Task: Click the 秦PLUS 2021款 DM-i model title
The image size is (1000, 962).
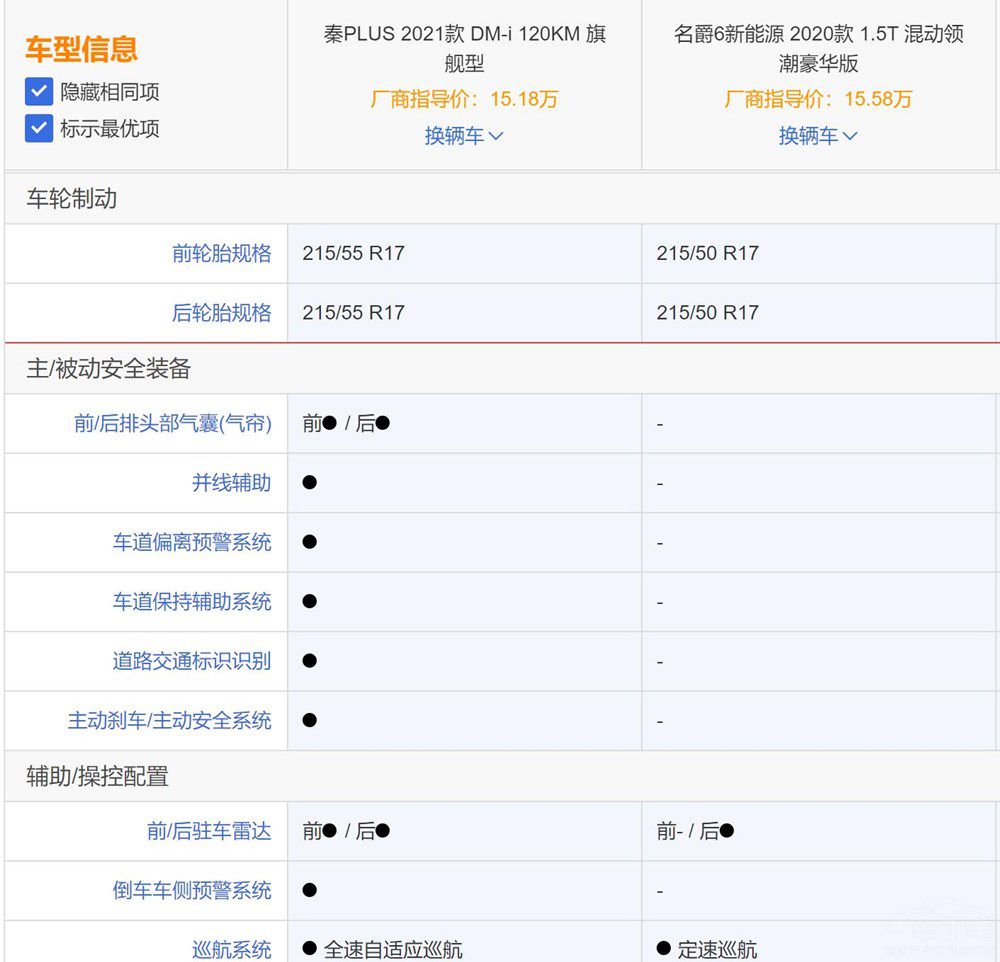Action: click(x=464, y=48)
